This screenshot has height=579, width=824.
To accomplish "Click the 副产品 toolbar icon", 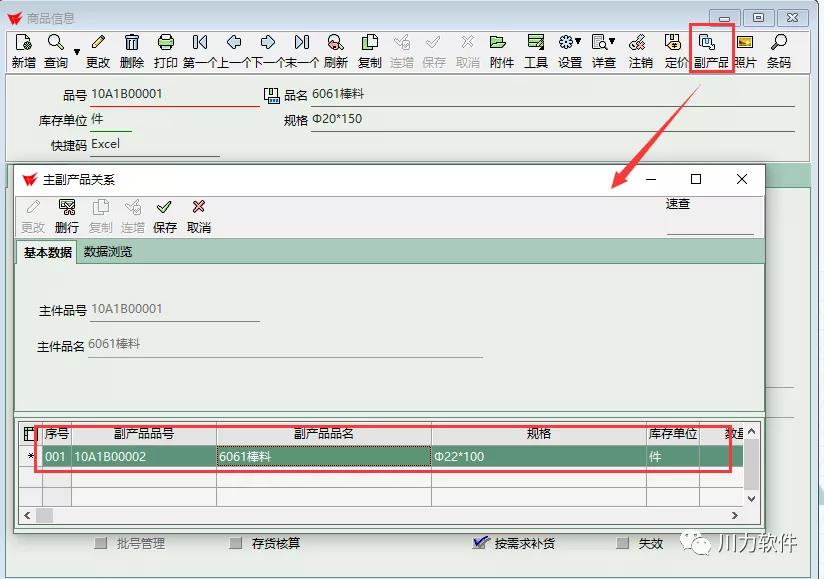I will tap(709, 43).
